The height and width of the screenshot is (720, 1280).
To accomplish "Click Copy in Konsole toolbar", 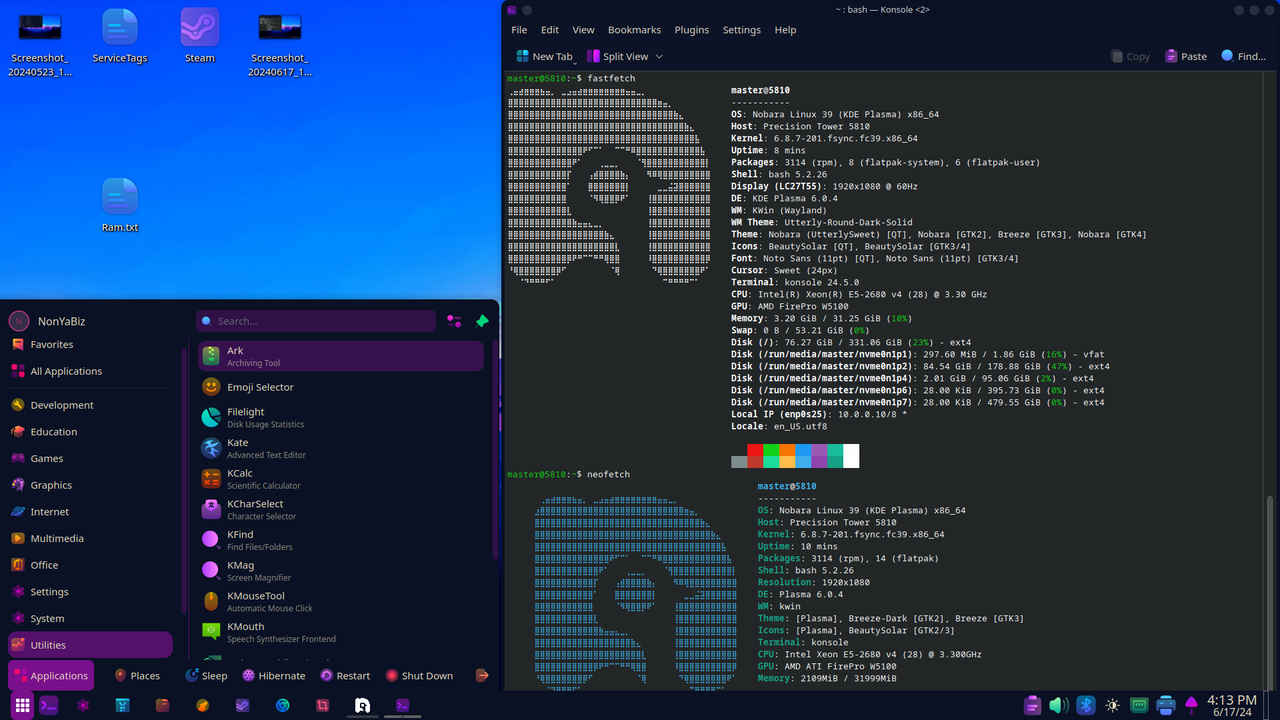I will click(x=1130, y=57).
